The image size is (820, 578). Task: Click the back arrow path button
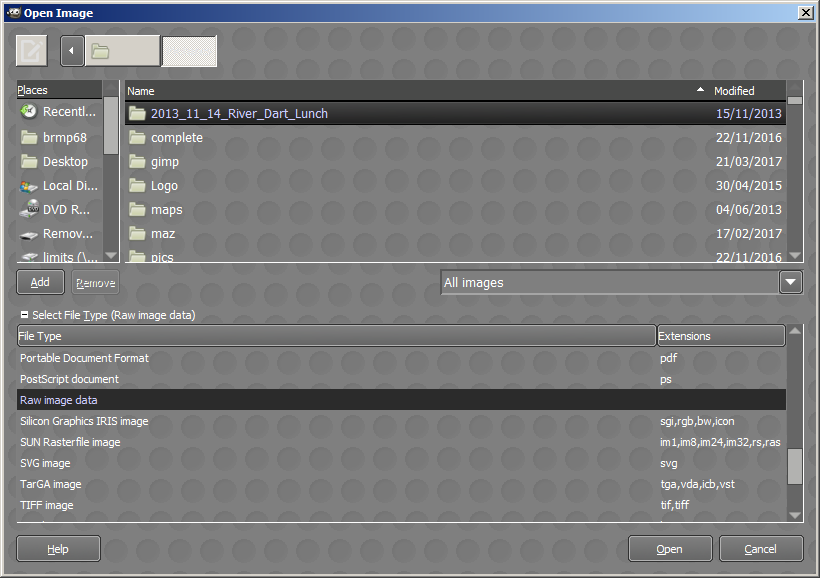72,51
